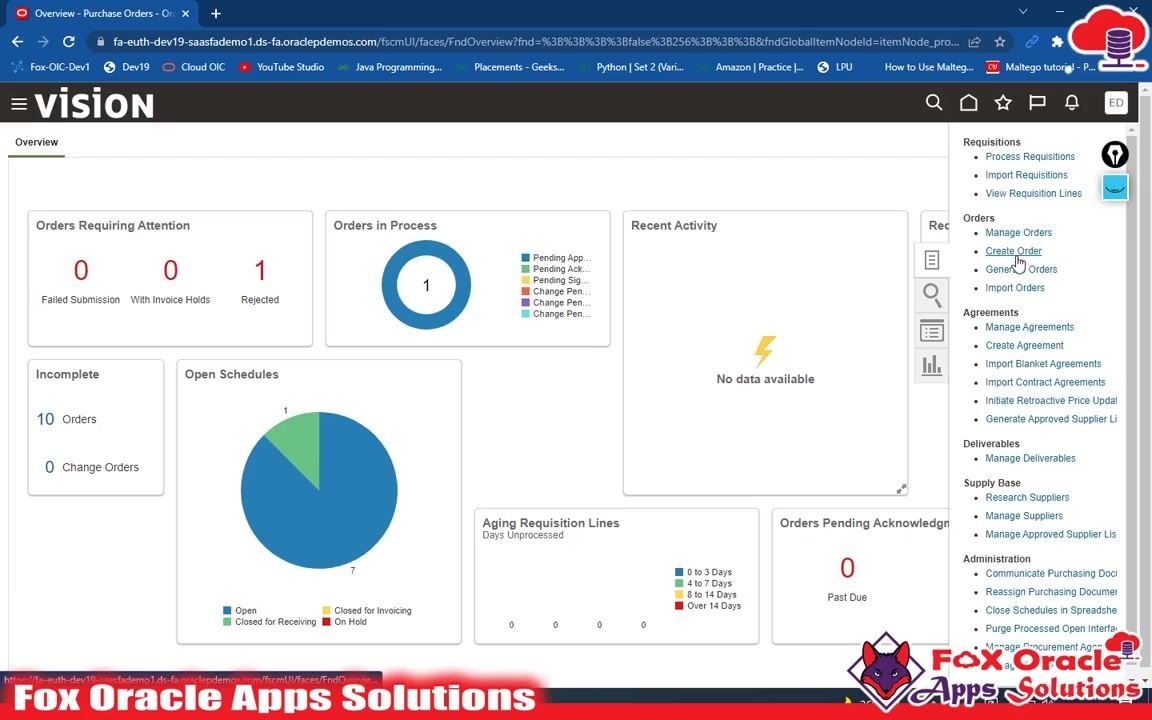Click Over 14 Days red legend swatch
Viewport: 1152px width, 720px height.
pos(680,606)
